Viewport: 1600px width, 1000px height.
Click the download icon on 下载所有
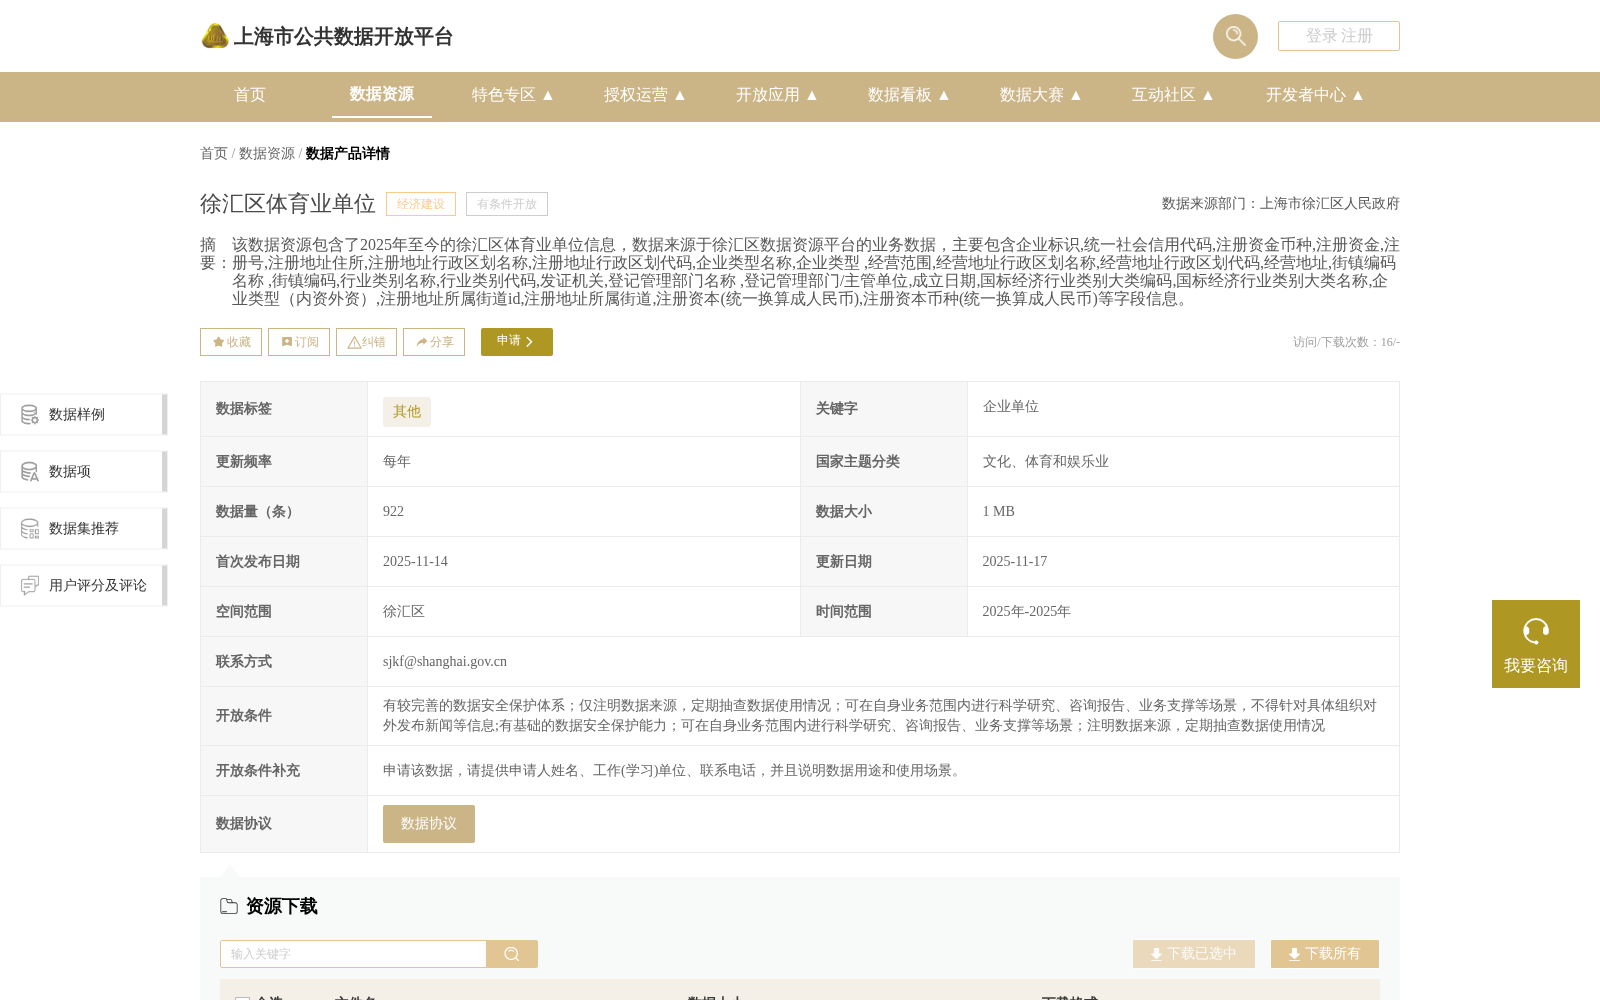1294,955
